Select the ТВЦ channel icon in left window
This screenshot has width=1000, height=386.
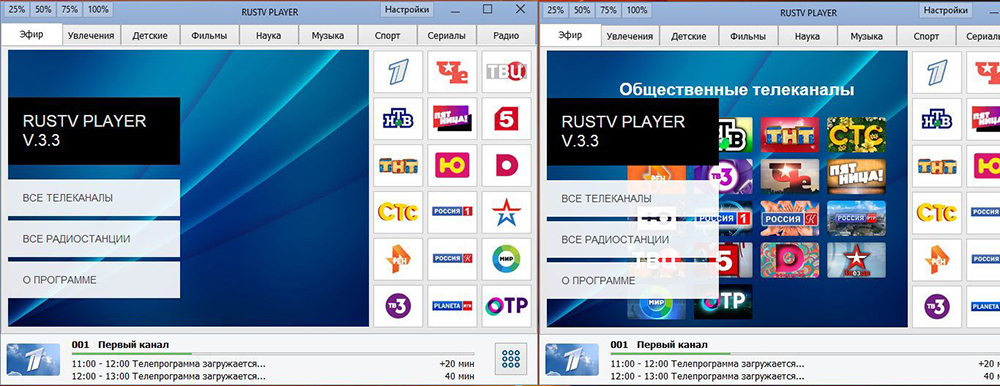[506, 71]
